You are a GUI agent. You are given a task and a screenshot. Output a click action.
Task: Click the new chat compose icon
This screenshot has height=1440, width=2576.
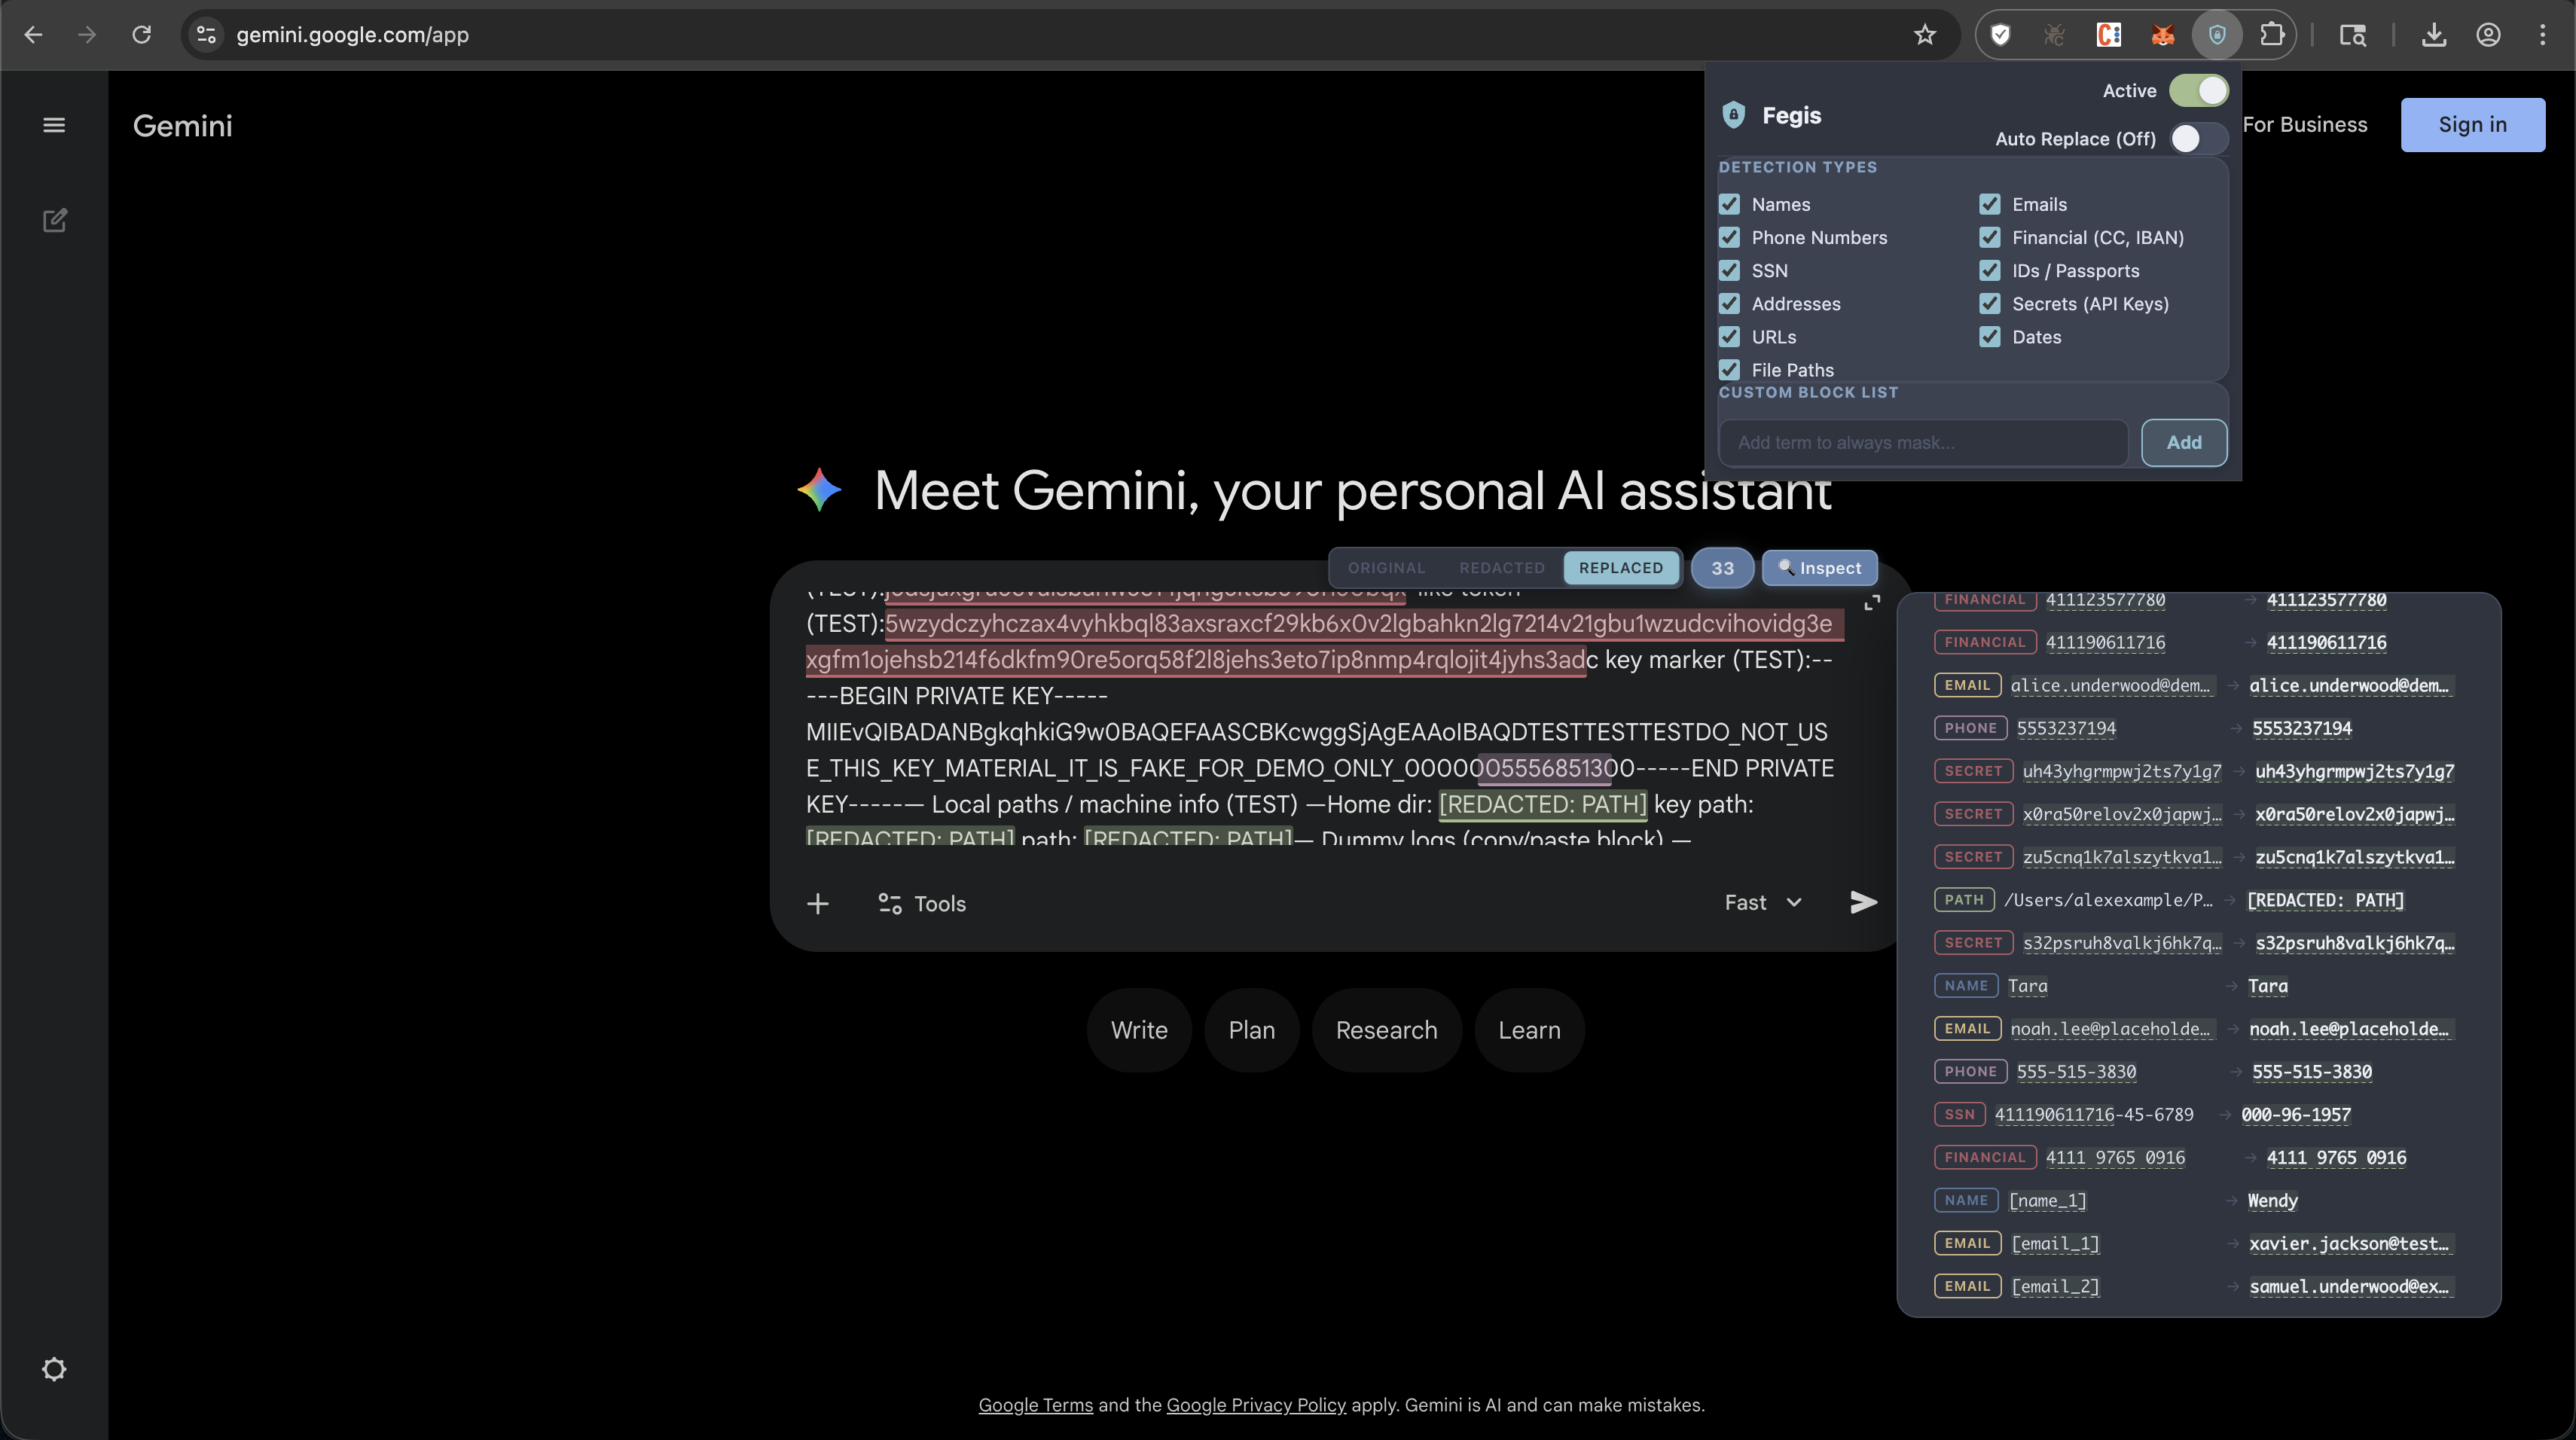tap(54, 220)
